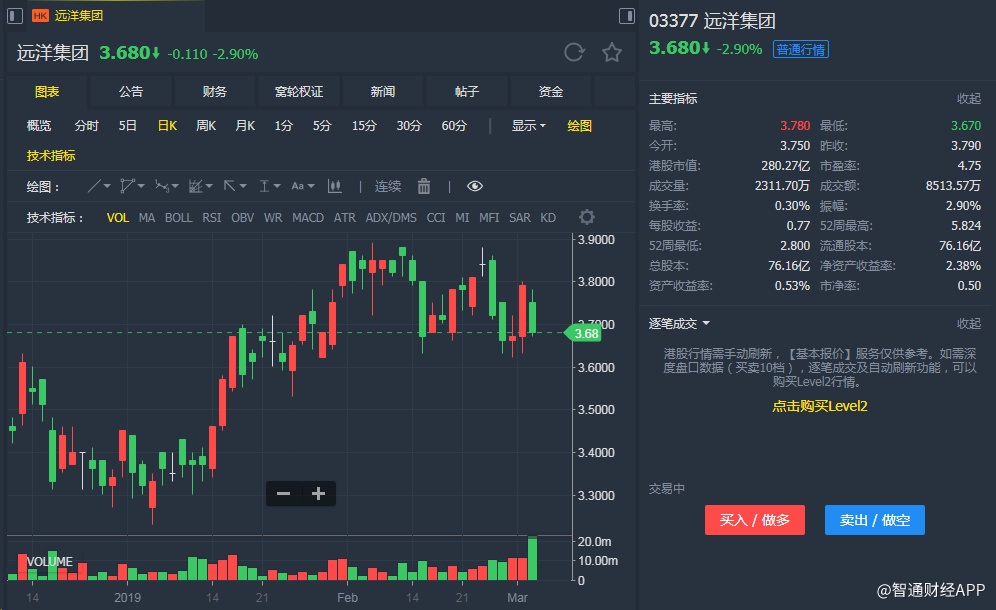
Task: Click the 点击购买Level2 link
Action: (819, 406)
